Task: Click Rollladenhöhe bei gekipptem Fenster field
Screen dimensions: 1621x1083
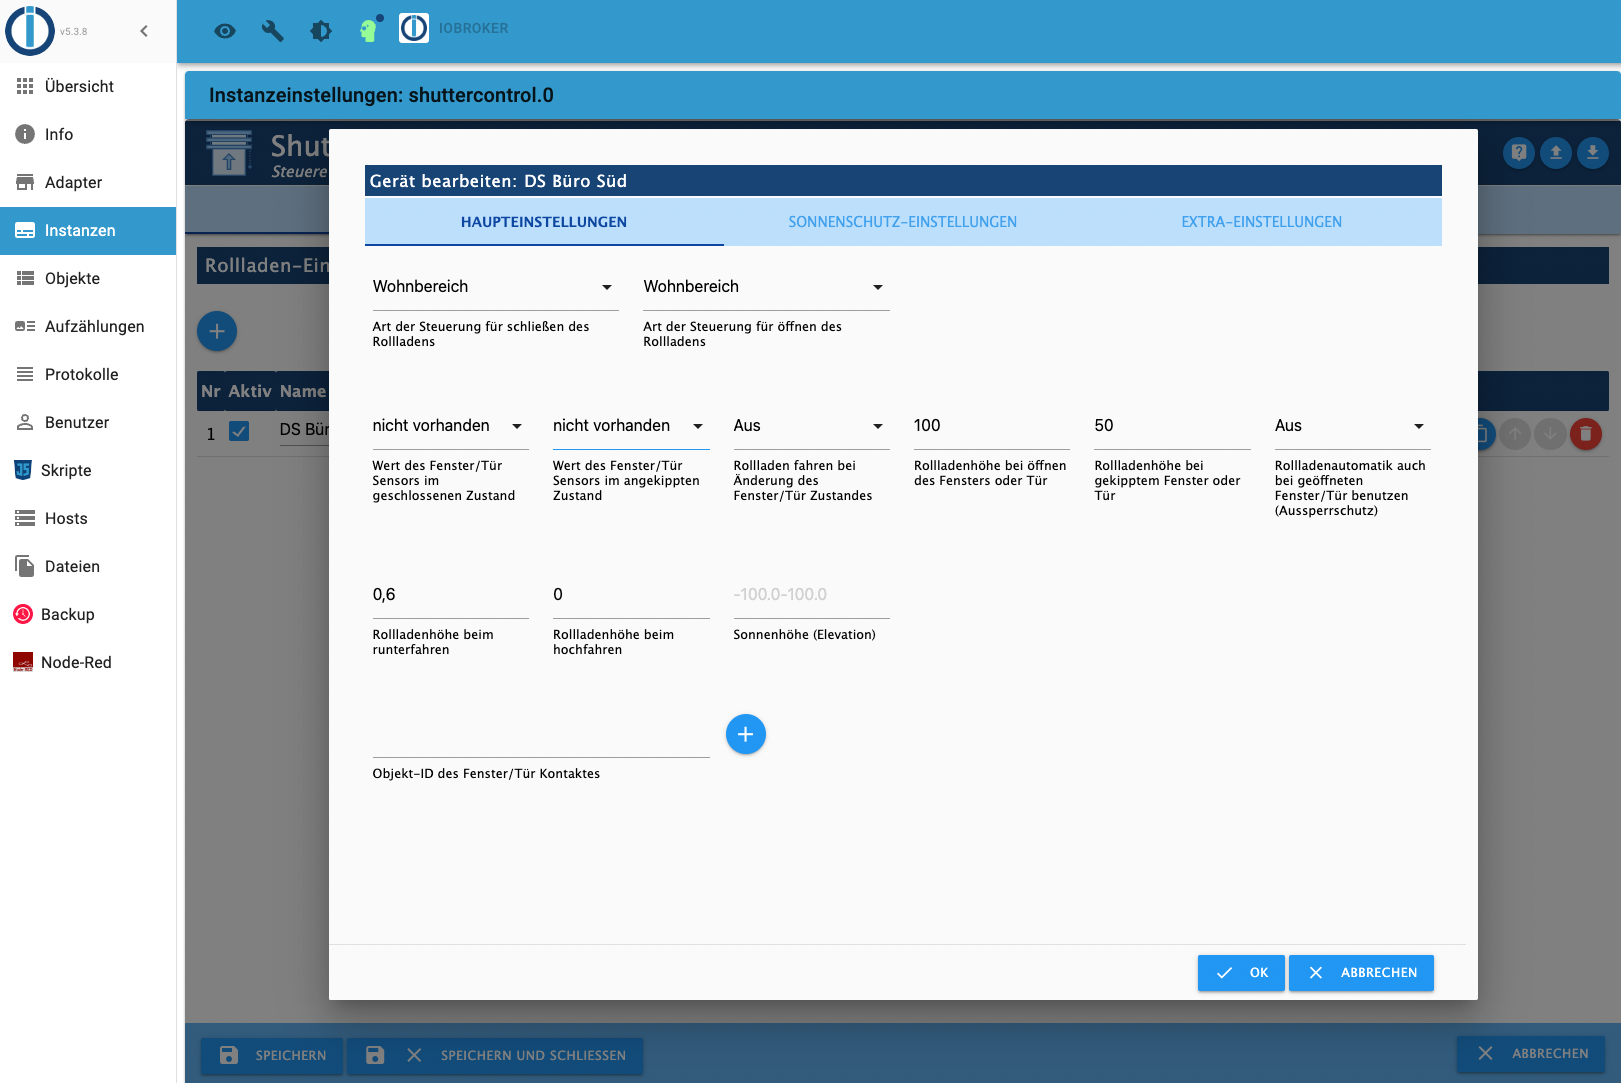Action: point(1172,426)
